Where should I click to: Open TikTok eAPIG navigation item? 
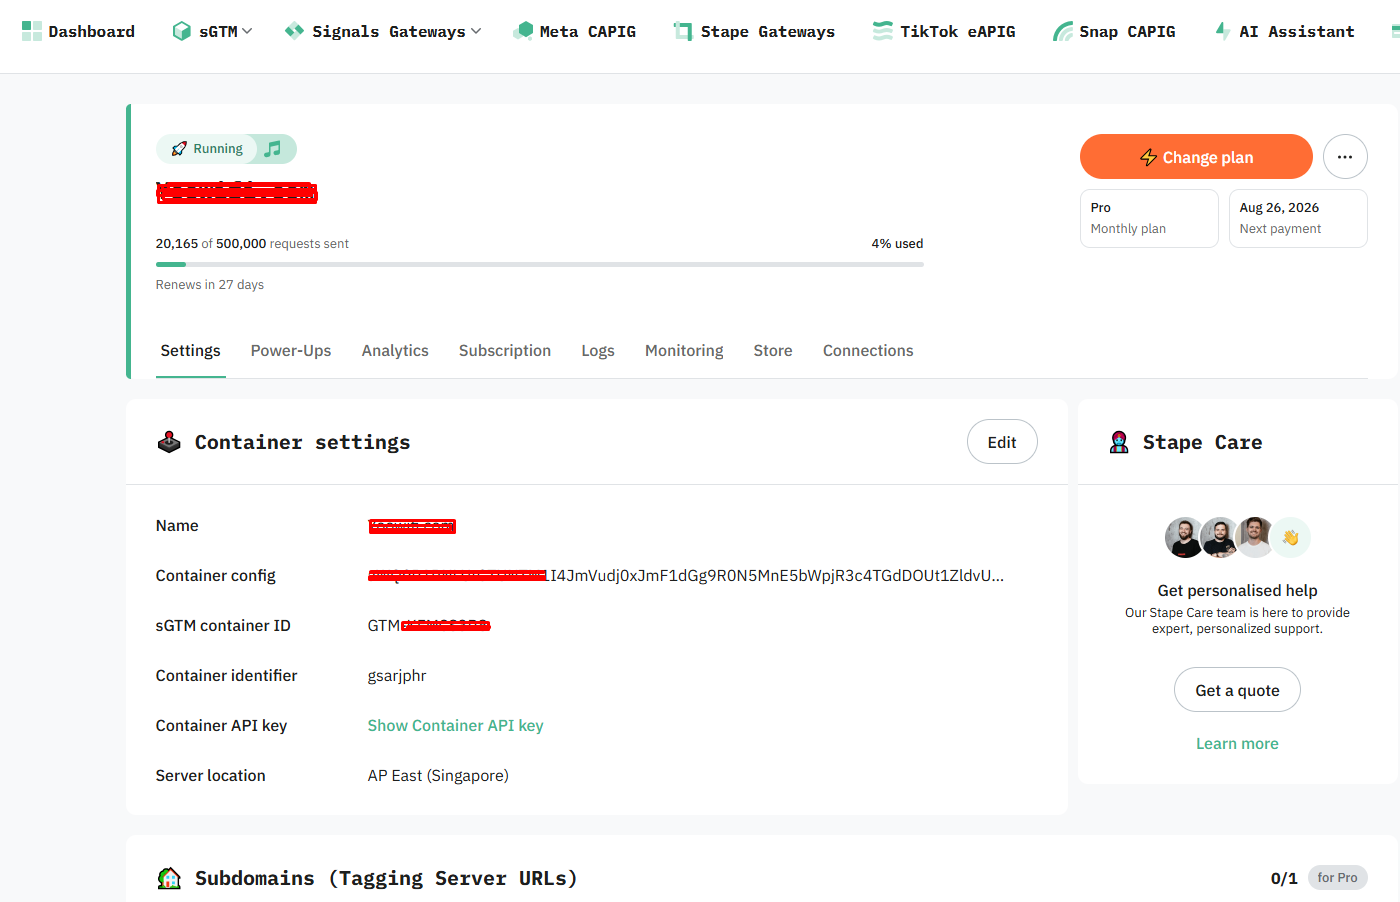tap(944, 31)
